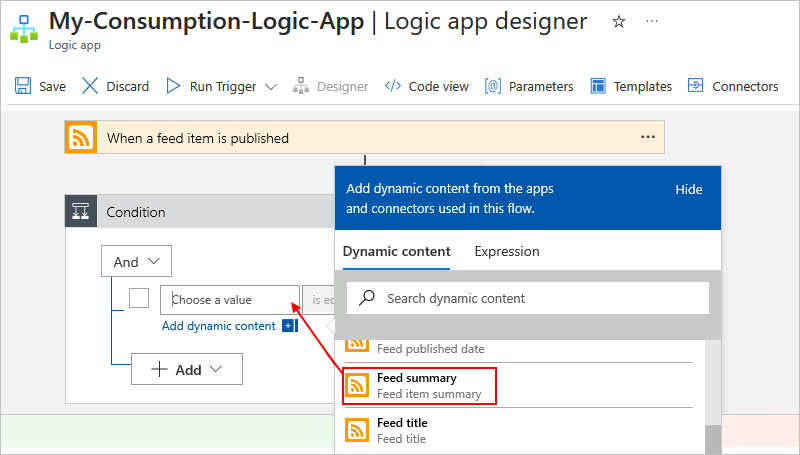The width and height of the screenshot is (800, 455).
Task: Open the And operator dropdown
Action: tap(137, 262)
